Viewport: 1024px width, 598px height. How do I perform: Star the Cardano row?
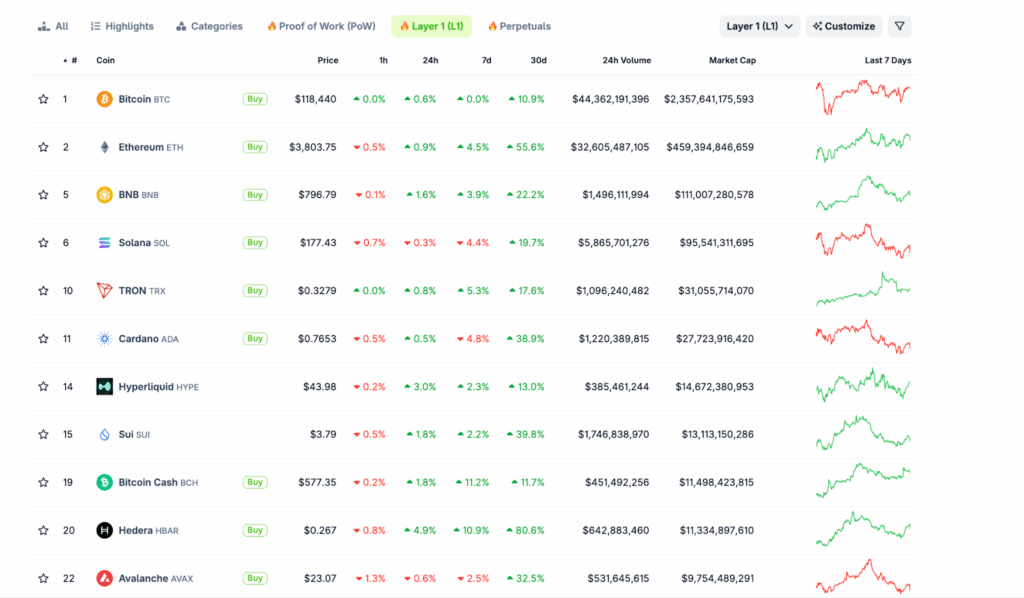(x=43, y=339)
